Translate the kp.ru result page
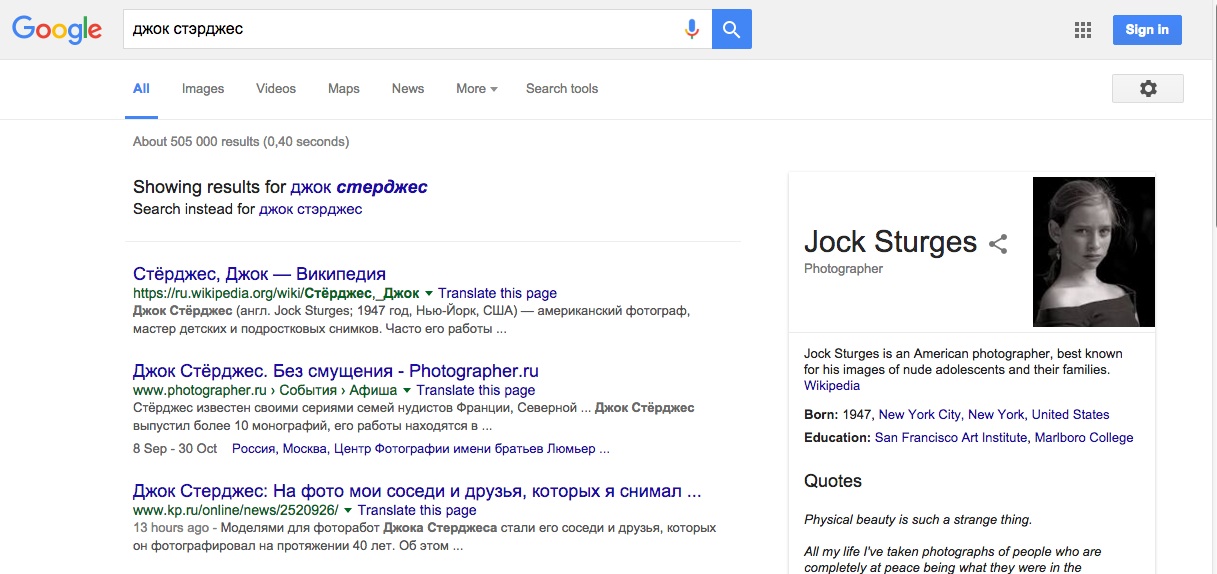Viewport: 1217px width, 574px height. pyautogui.click(x=417, y=510)
